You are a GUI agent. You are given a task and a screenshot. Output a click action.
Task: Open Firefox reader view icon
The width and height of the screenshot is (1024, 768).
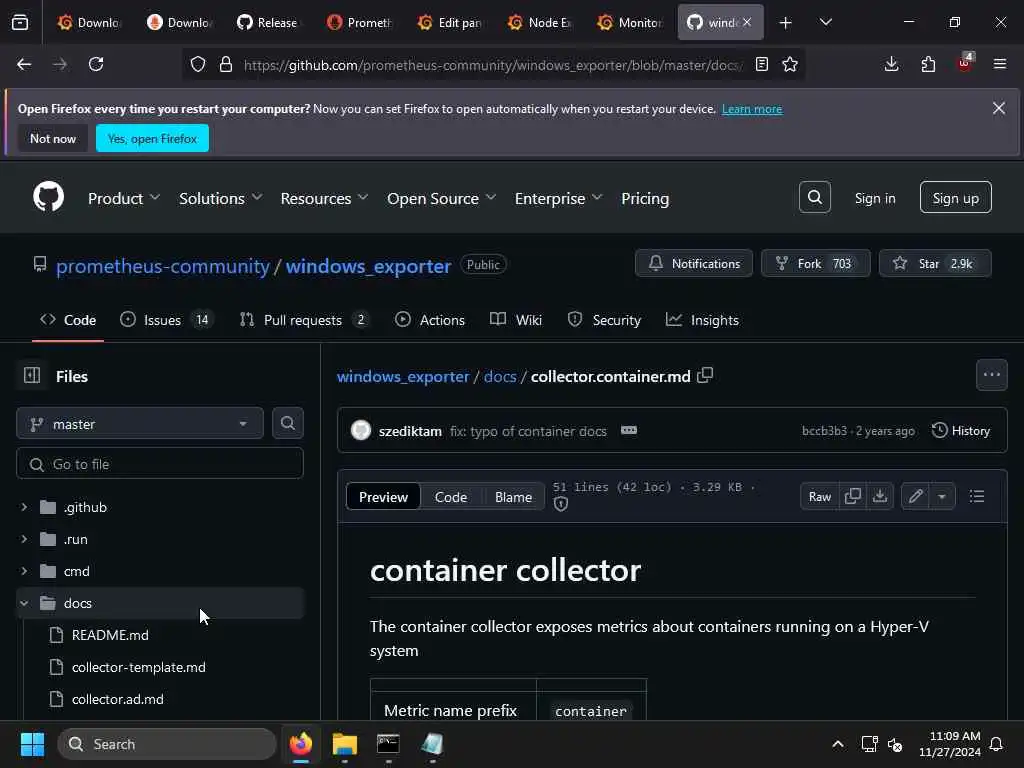[761, 64]
